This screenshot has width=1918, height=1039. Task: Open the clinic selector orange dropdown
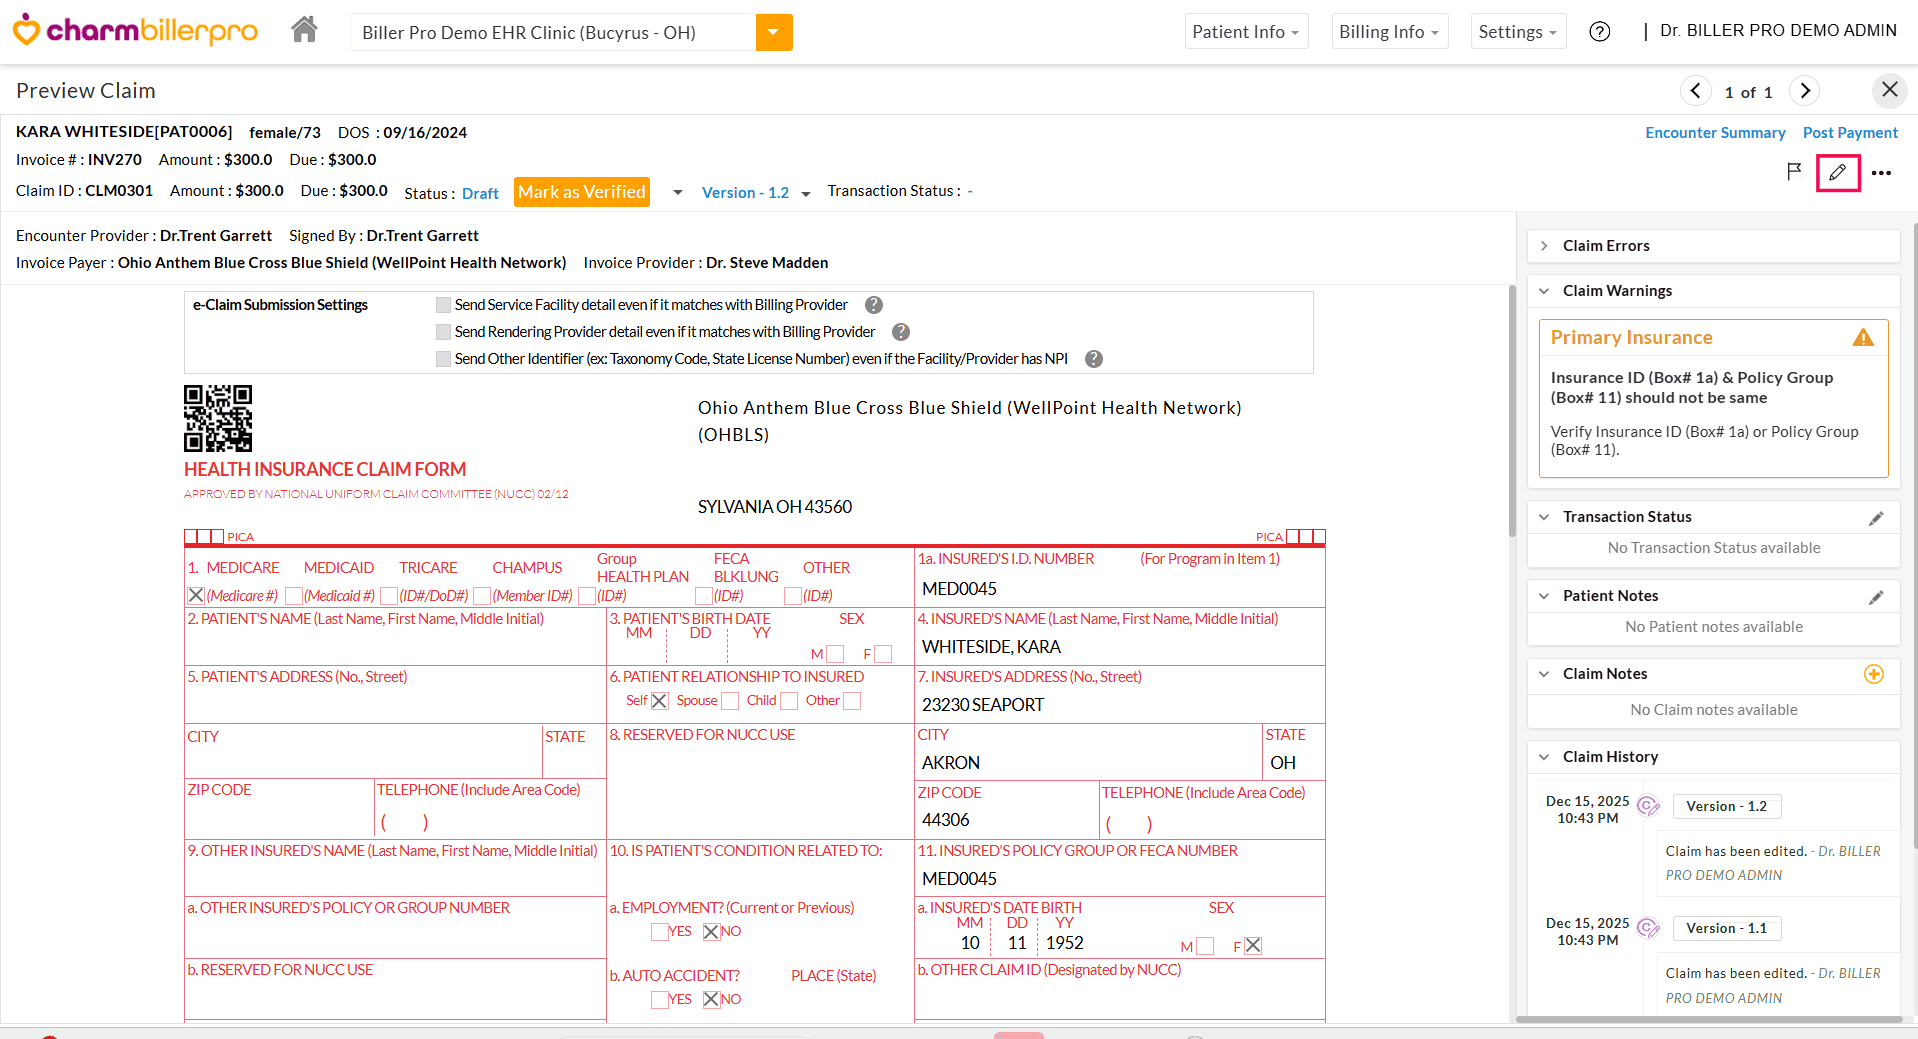(774, 32)
